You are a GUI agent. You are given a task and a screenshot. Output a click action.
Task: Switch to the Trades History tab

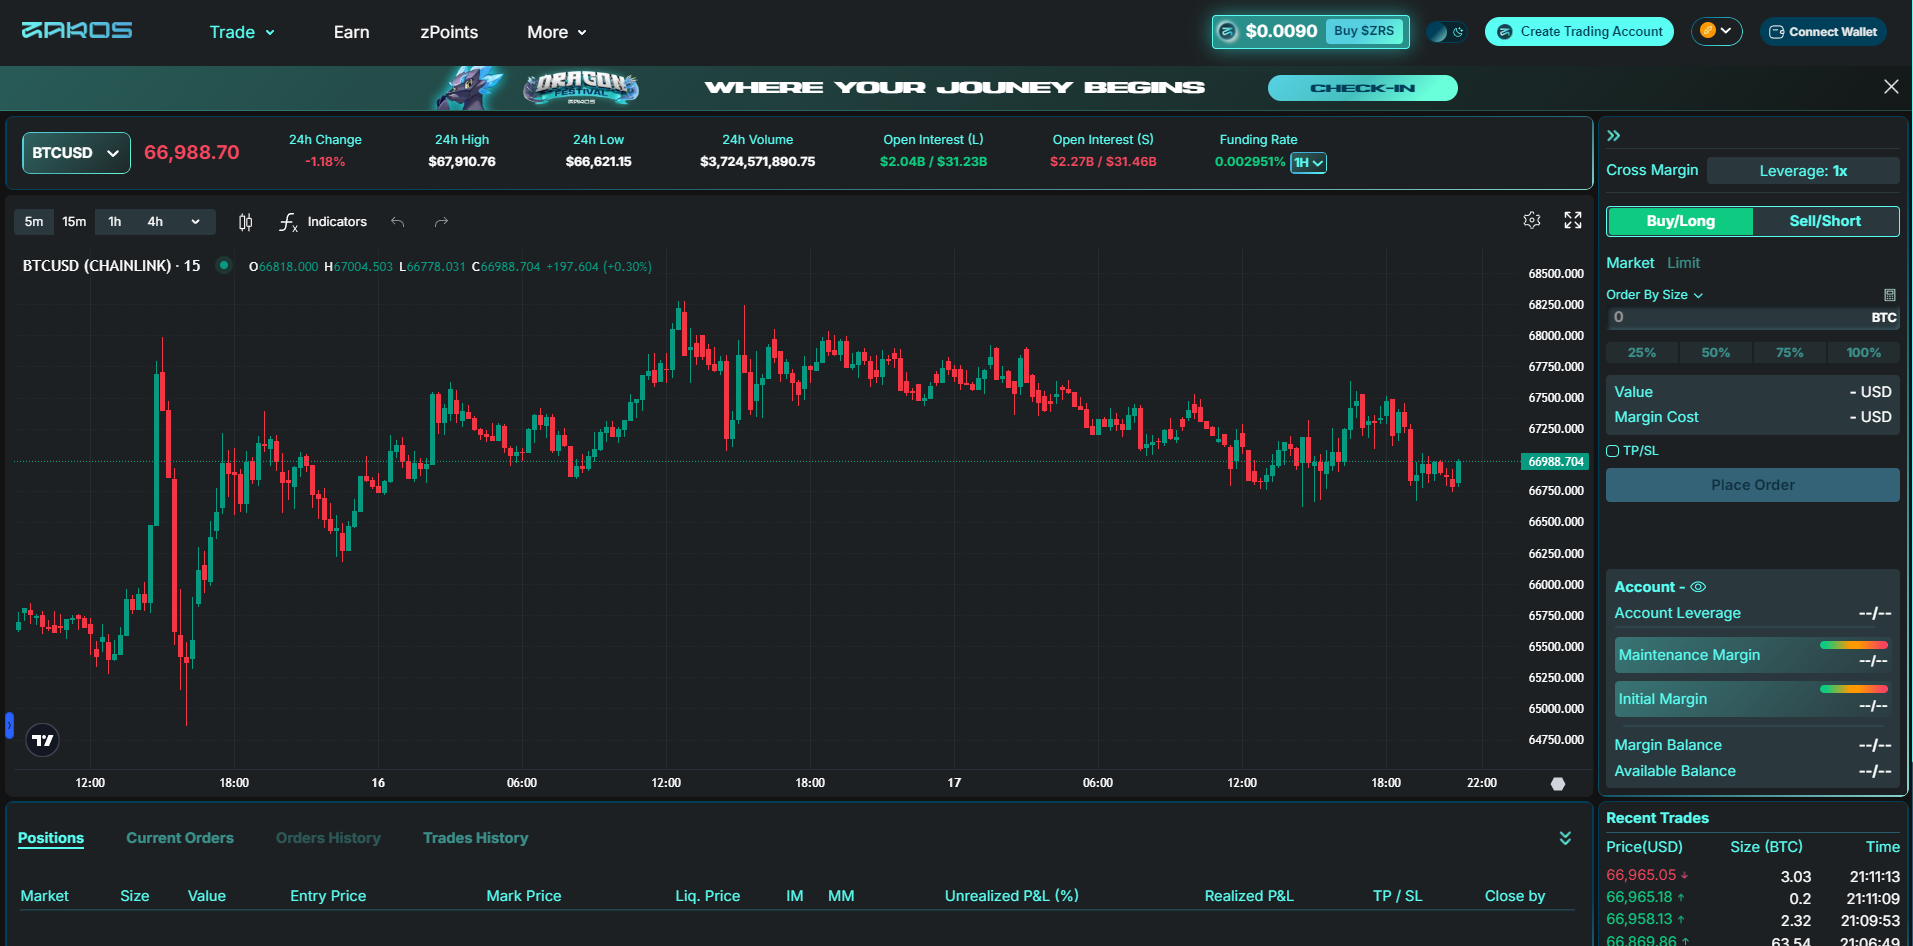(x=475, y=838)
